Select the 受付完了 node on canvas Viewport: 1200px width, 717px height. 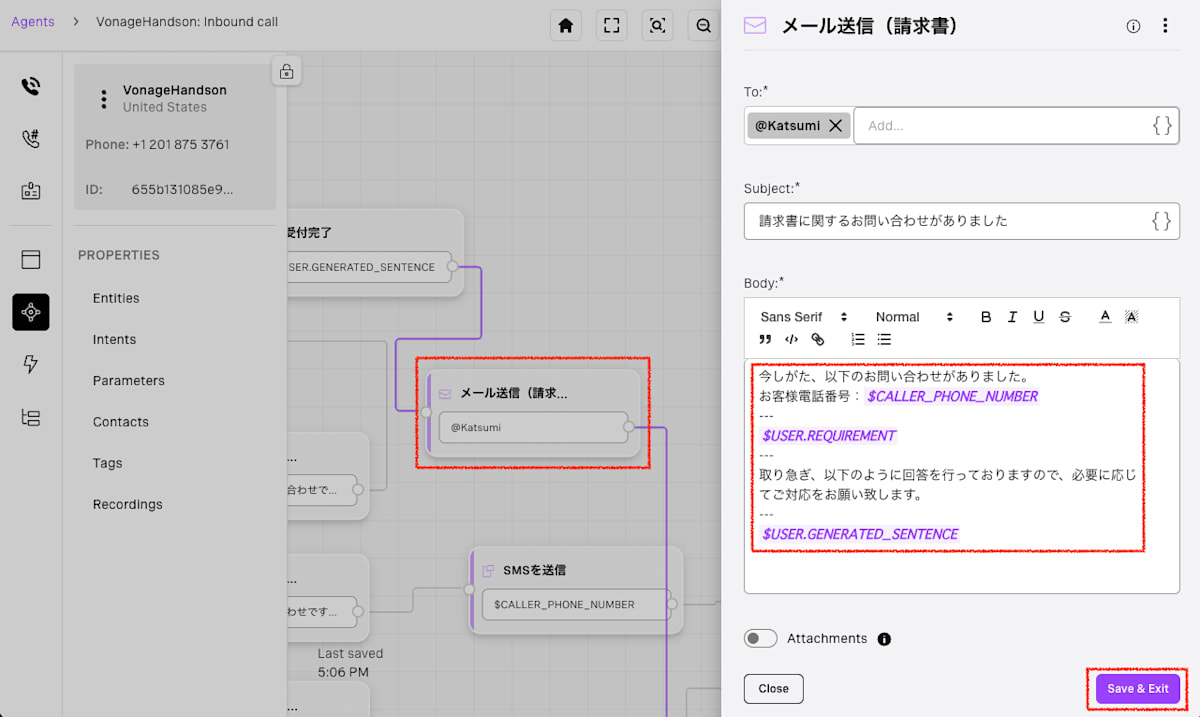pos(375,252)
